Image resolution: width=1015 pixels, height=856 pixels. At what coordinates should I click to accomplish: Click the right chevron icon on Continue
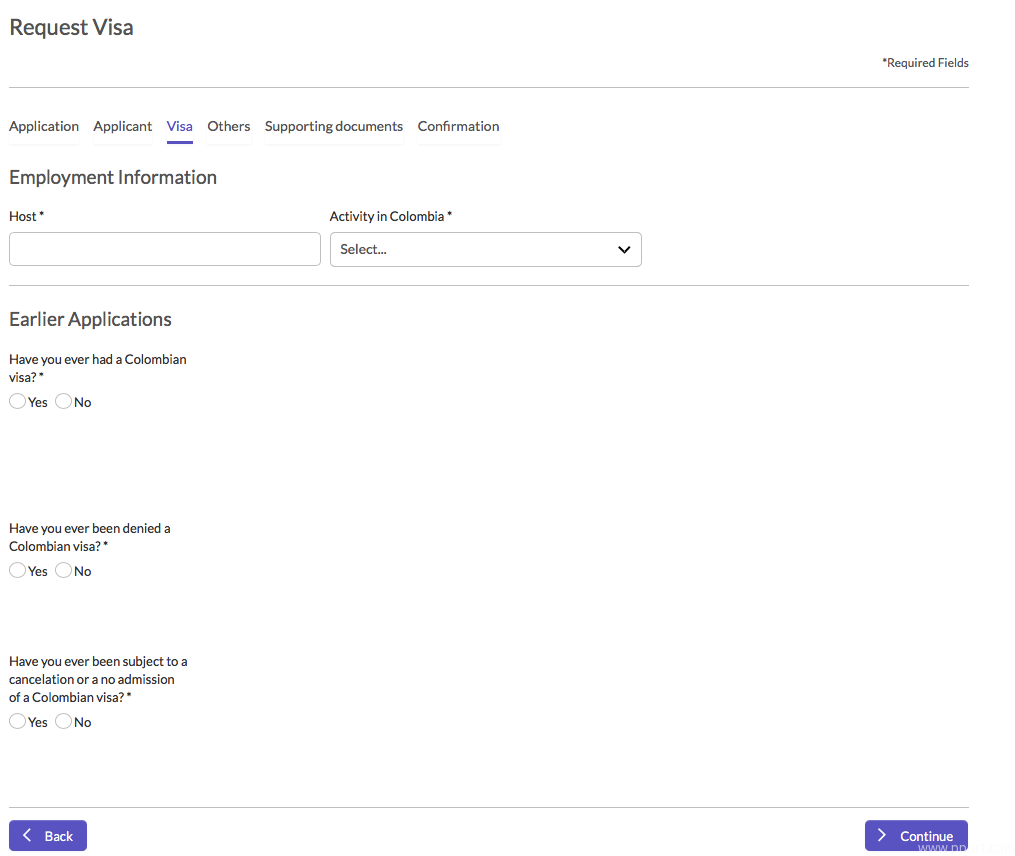click(x=882, y=836)
